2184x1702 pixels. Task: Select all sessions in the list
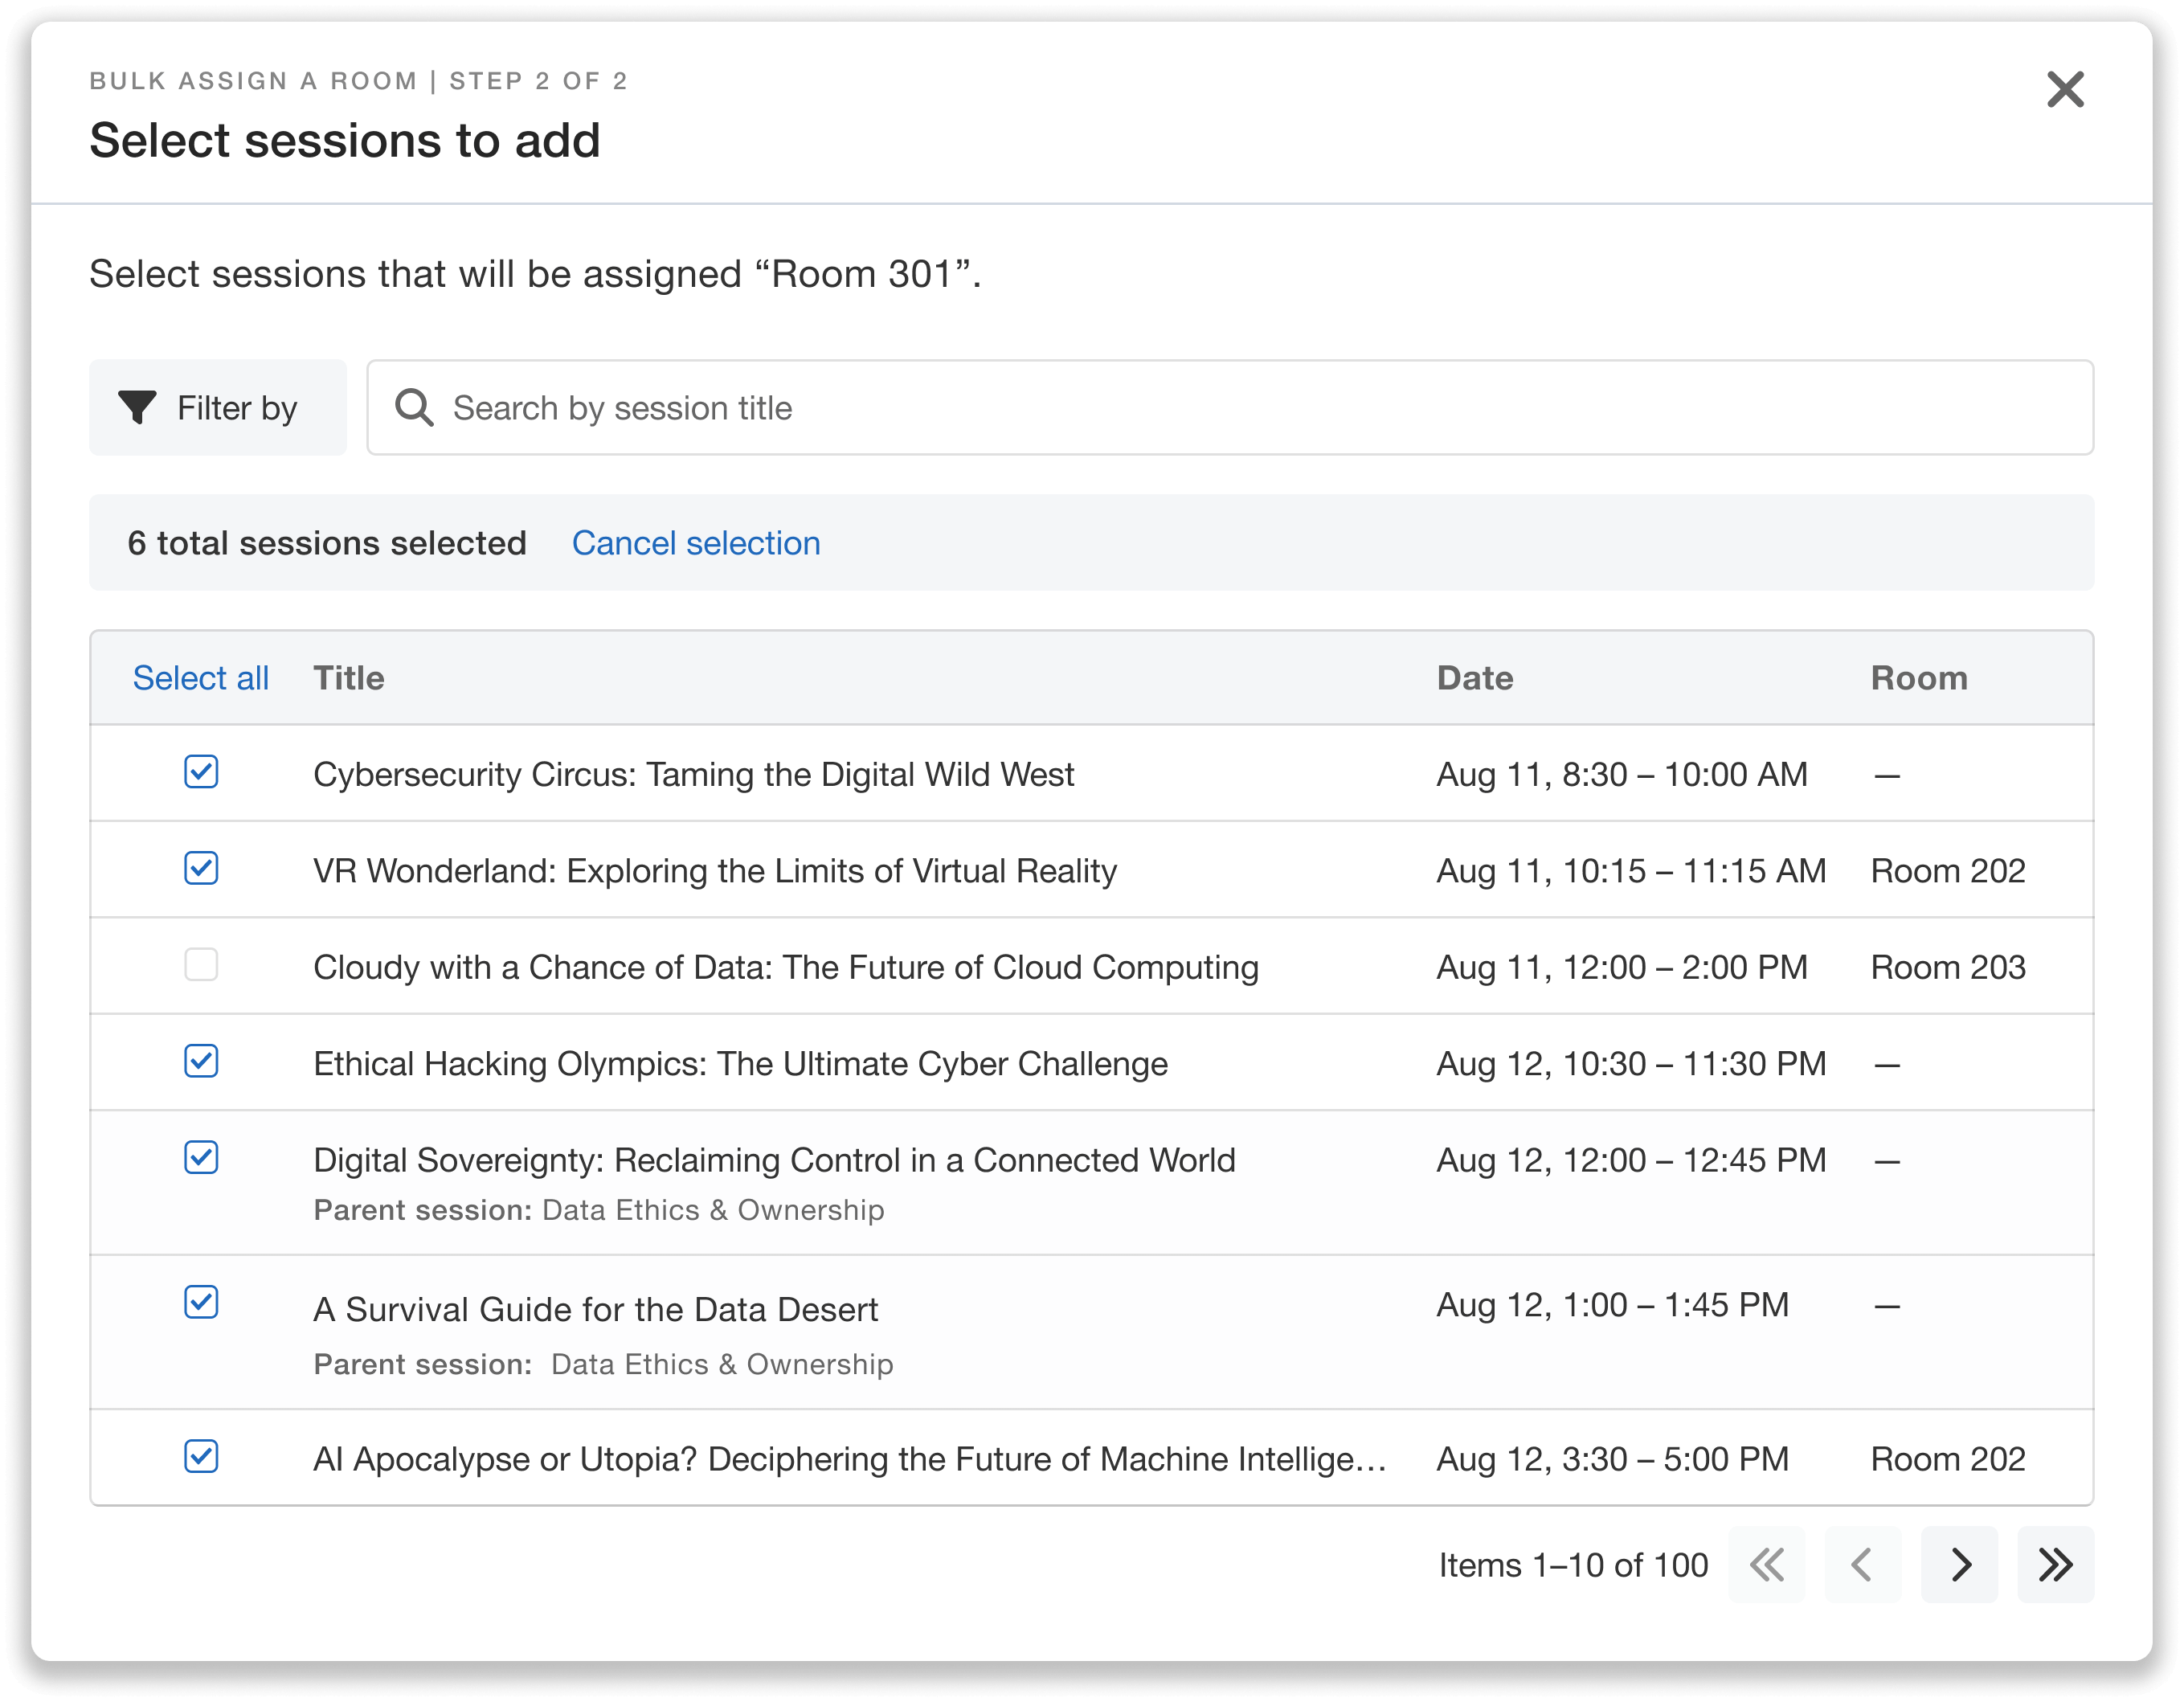(x=200, y=677)
